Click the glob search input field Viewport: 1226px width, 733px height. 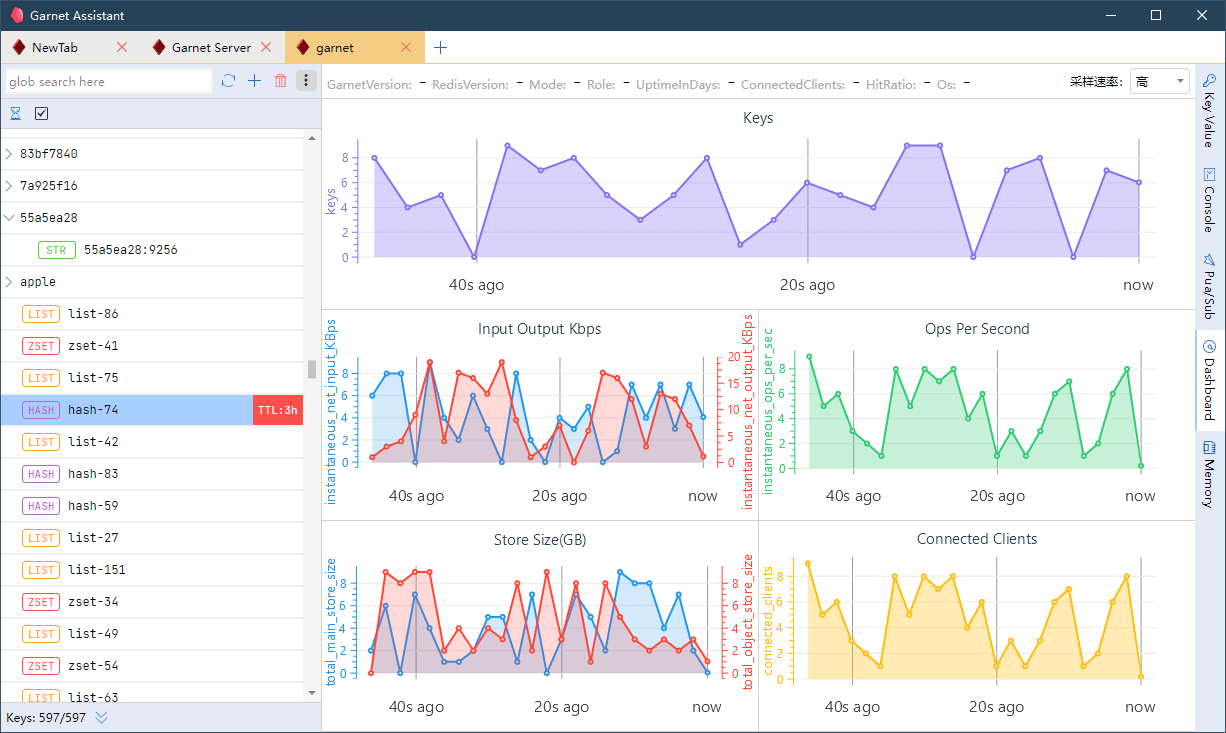[108, 82]
